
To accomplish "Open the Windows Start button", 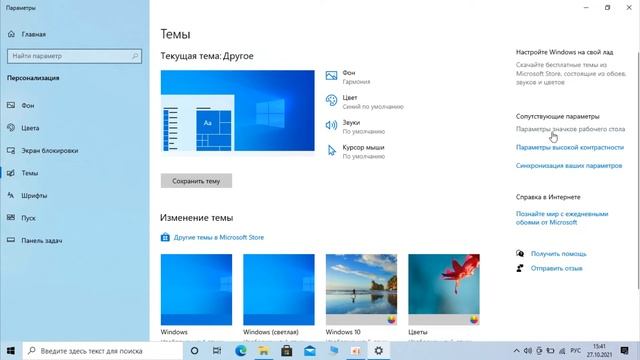I will click(11, 351).
